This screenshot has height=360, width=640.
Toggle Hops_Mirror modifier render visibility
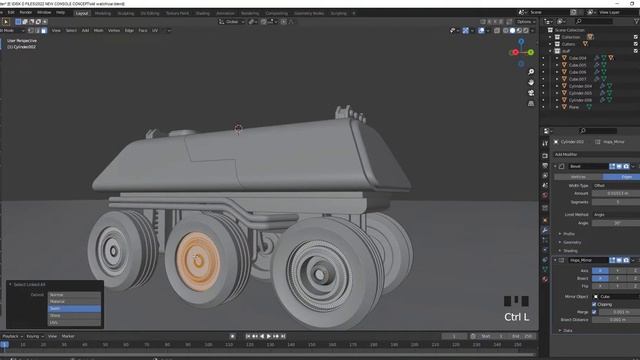pos(626,260)
